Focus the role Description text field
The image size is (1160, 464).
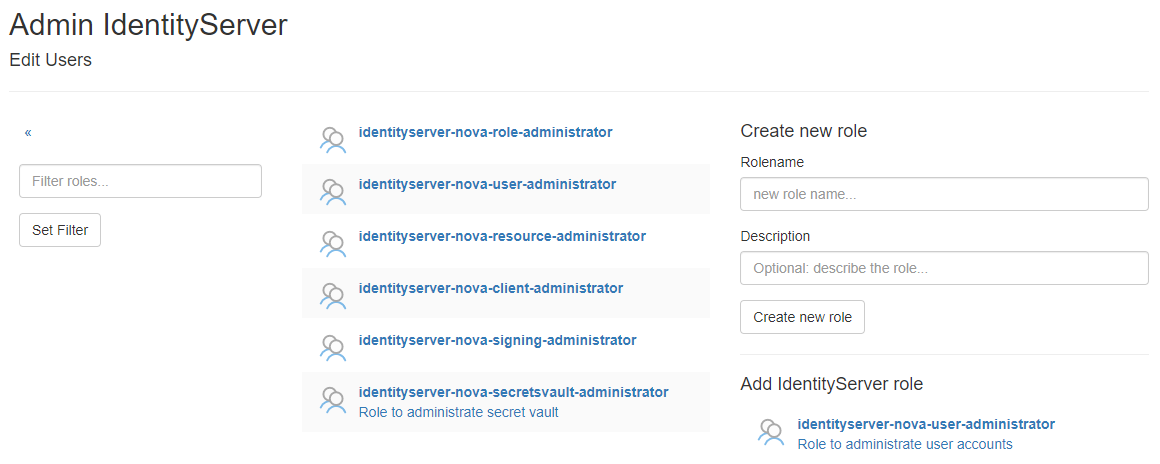coord(943,268)
